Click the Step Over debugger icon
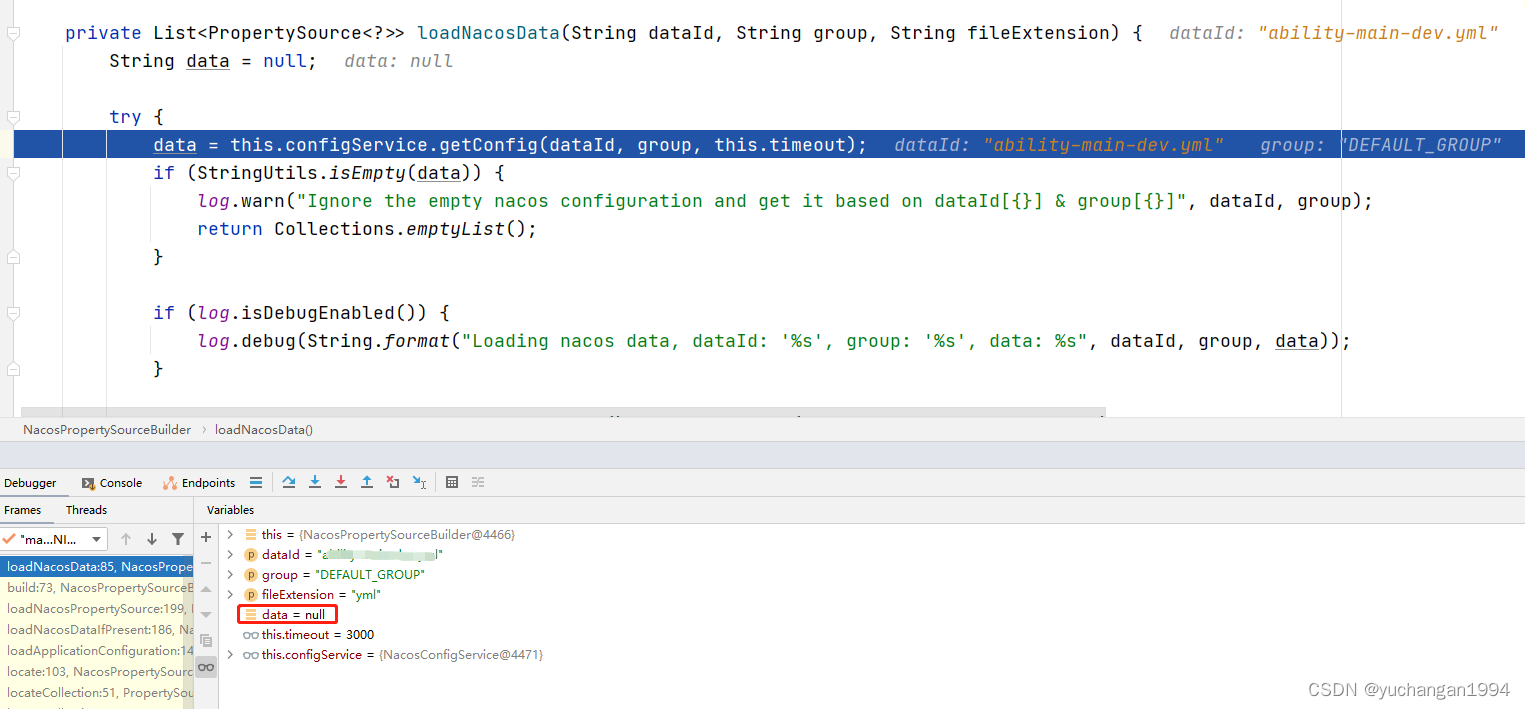1525x709 pixels. pyautogui.click(x=288, y=482)
